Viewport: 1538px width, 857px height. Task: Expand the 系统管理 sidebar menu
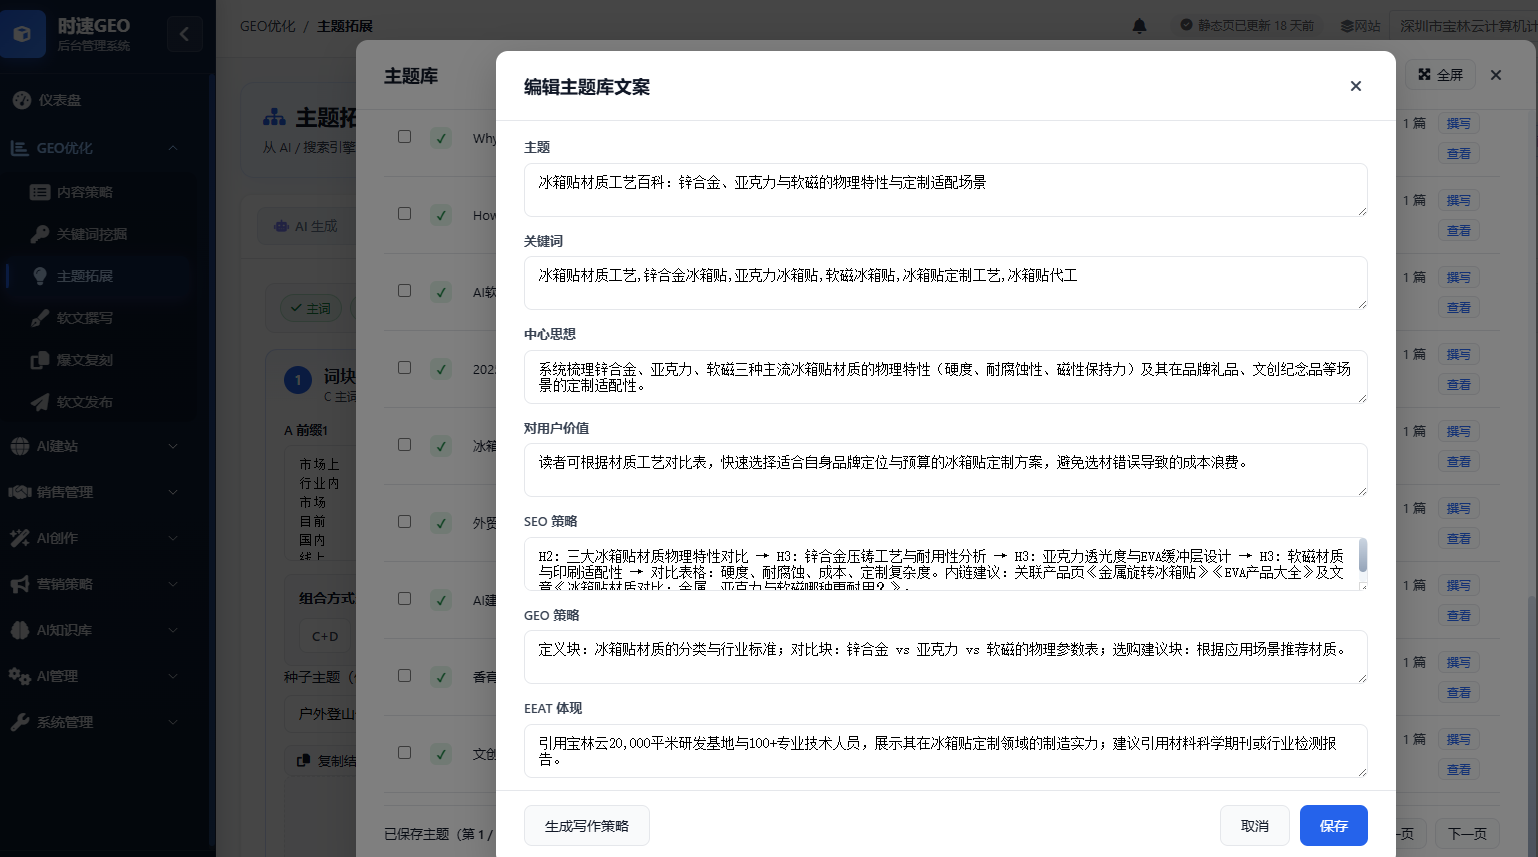173,722
